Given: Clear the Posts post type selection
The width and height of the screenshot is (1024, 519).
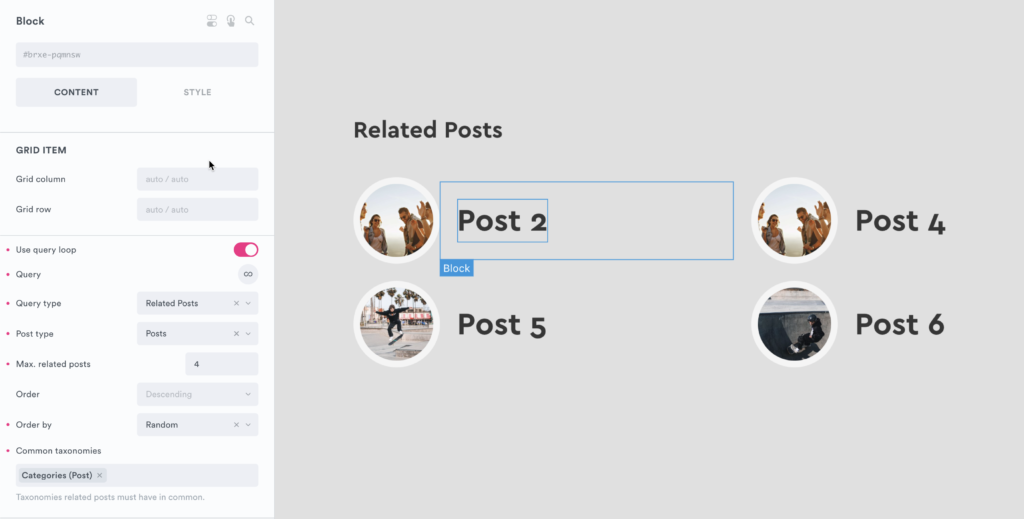Looking at the screenshot, I should click(x=237, y=333).
